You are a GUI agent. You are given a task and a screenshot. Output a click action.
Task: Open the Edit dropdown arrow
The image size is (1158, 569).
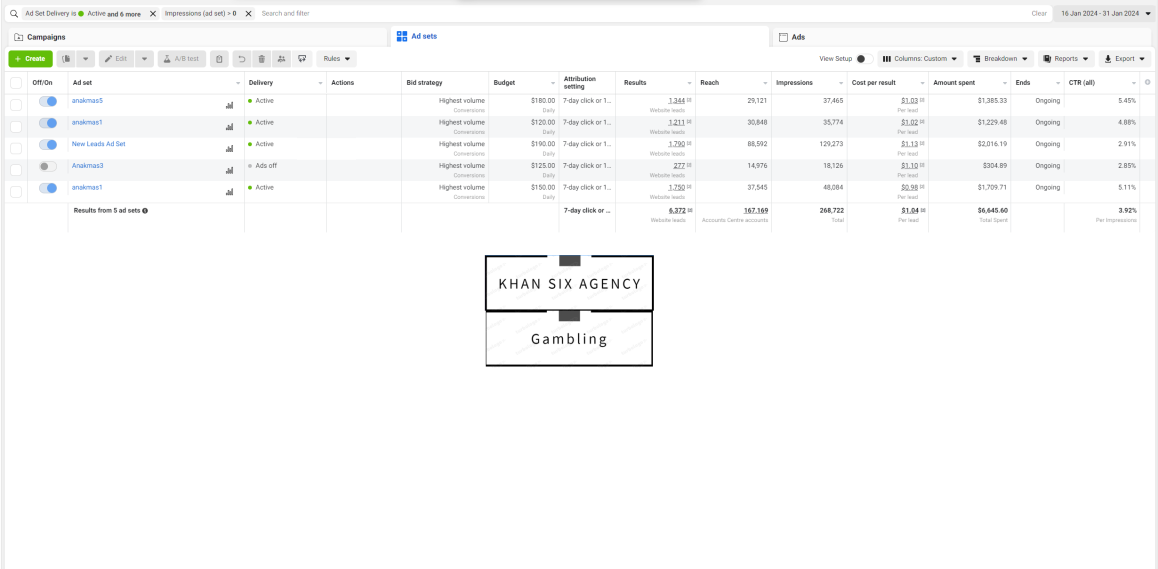tap(144, 58)
